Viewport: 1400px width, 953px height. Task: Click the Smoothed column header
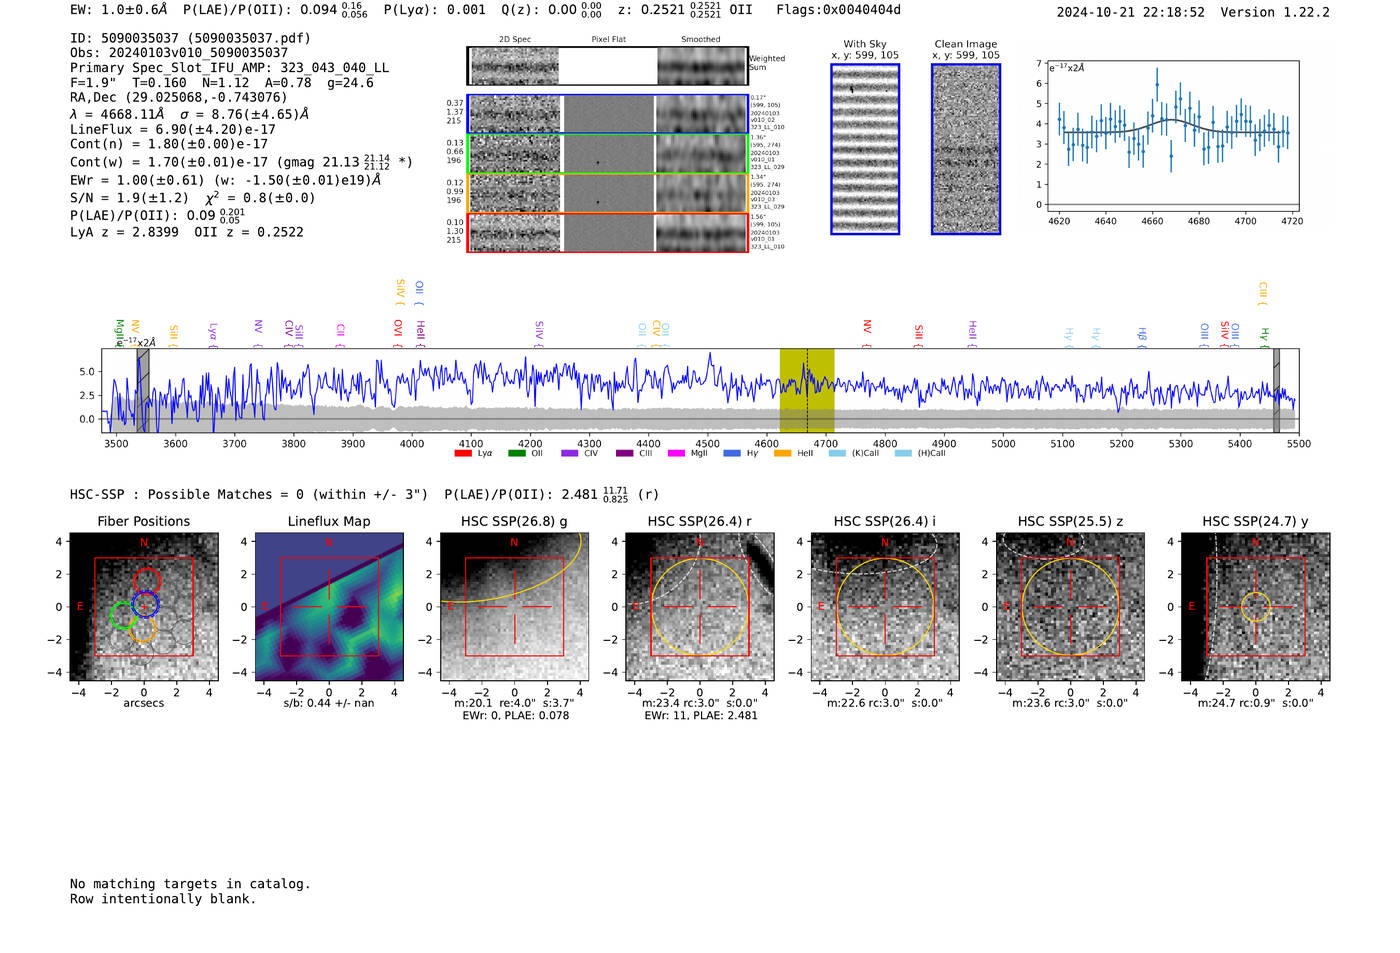click(701, 40)
